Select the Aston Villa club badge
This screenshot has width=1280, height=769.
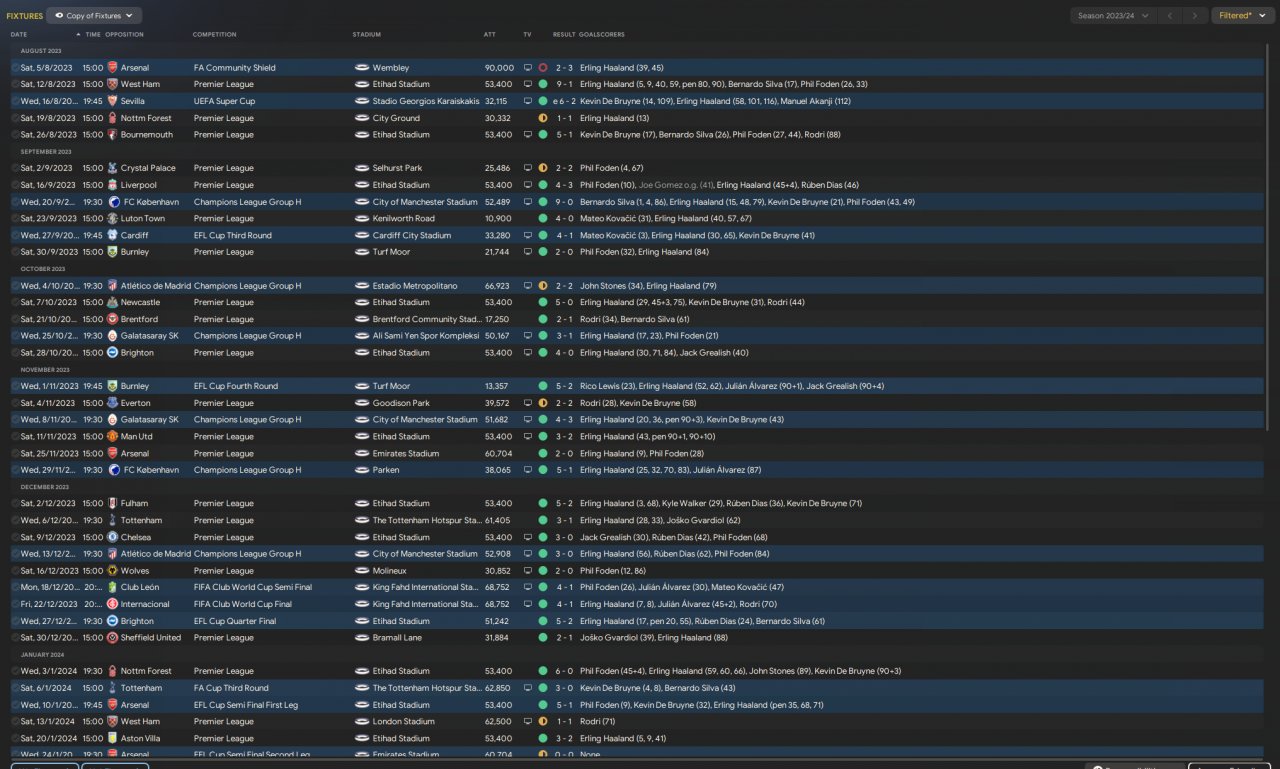(x=112, y=738)
